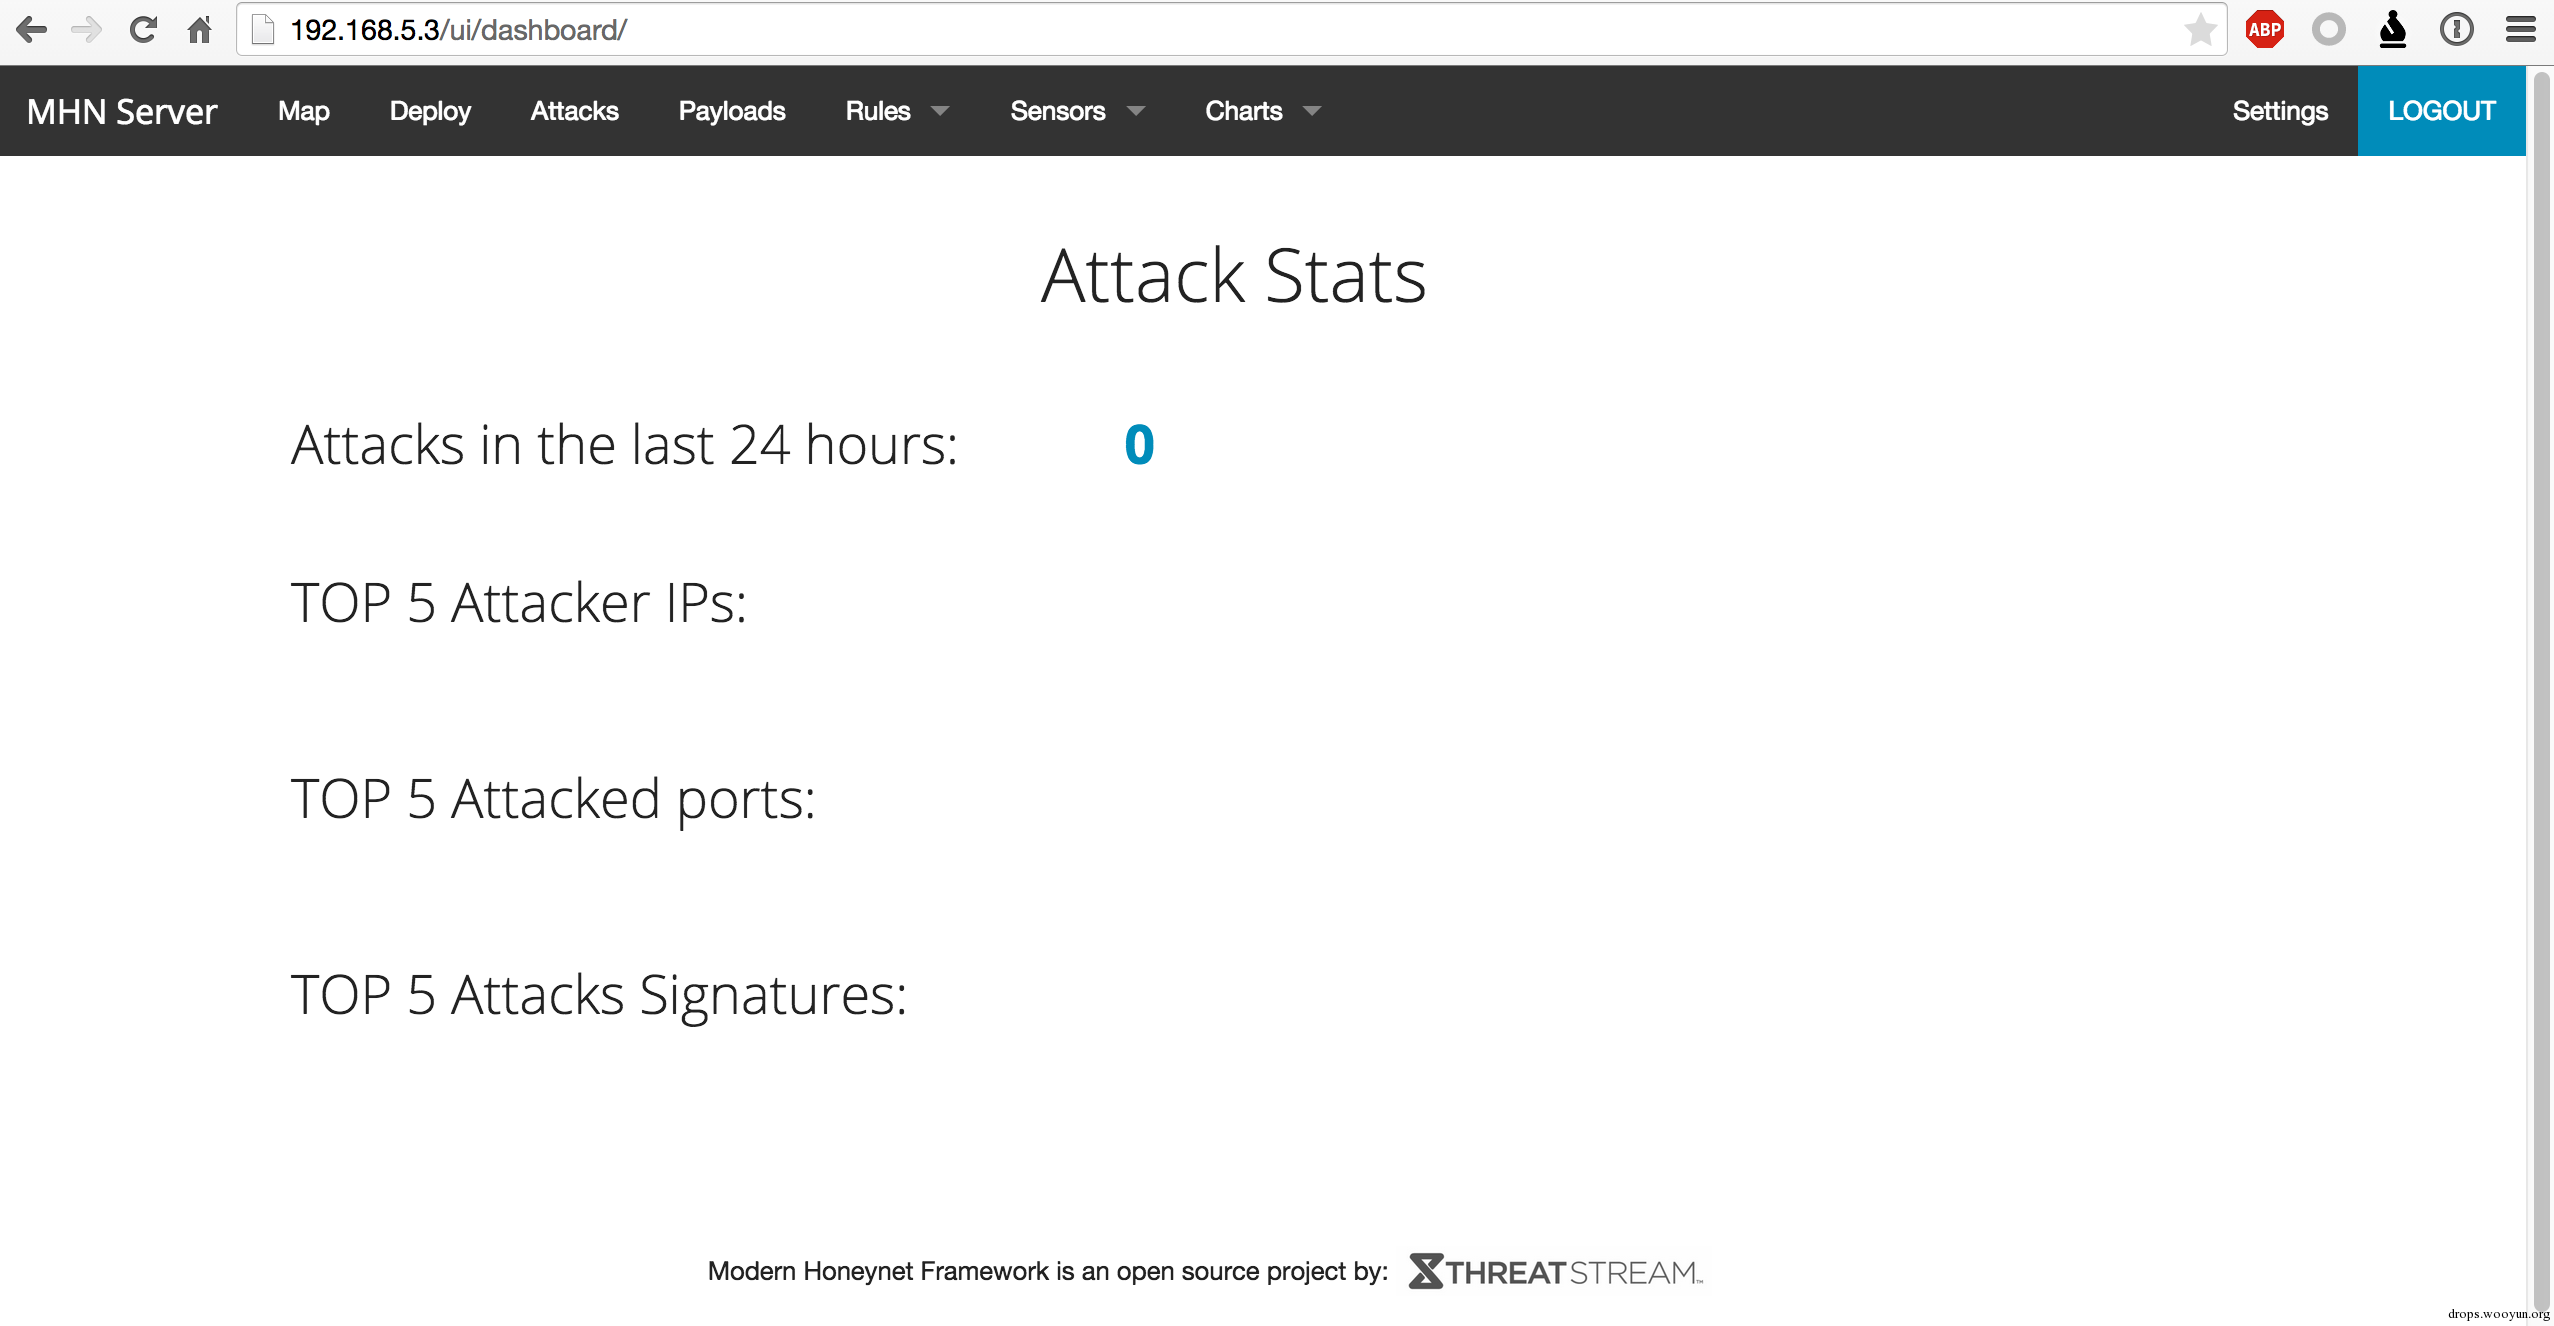Open the ThreatStream logo link
The image size is (2554, 1326).
[1555, 1272]
